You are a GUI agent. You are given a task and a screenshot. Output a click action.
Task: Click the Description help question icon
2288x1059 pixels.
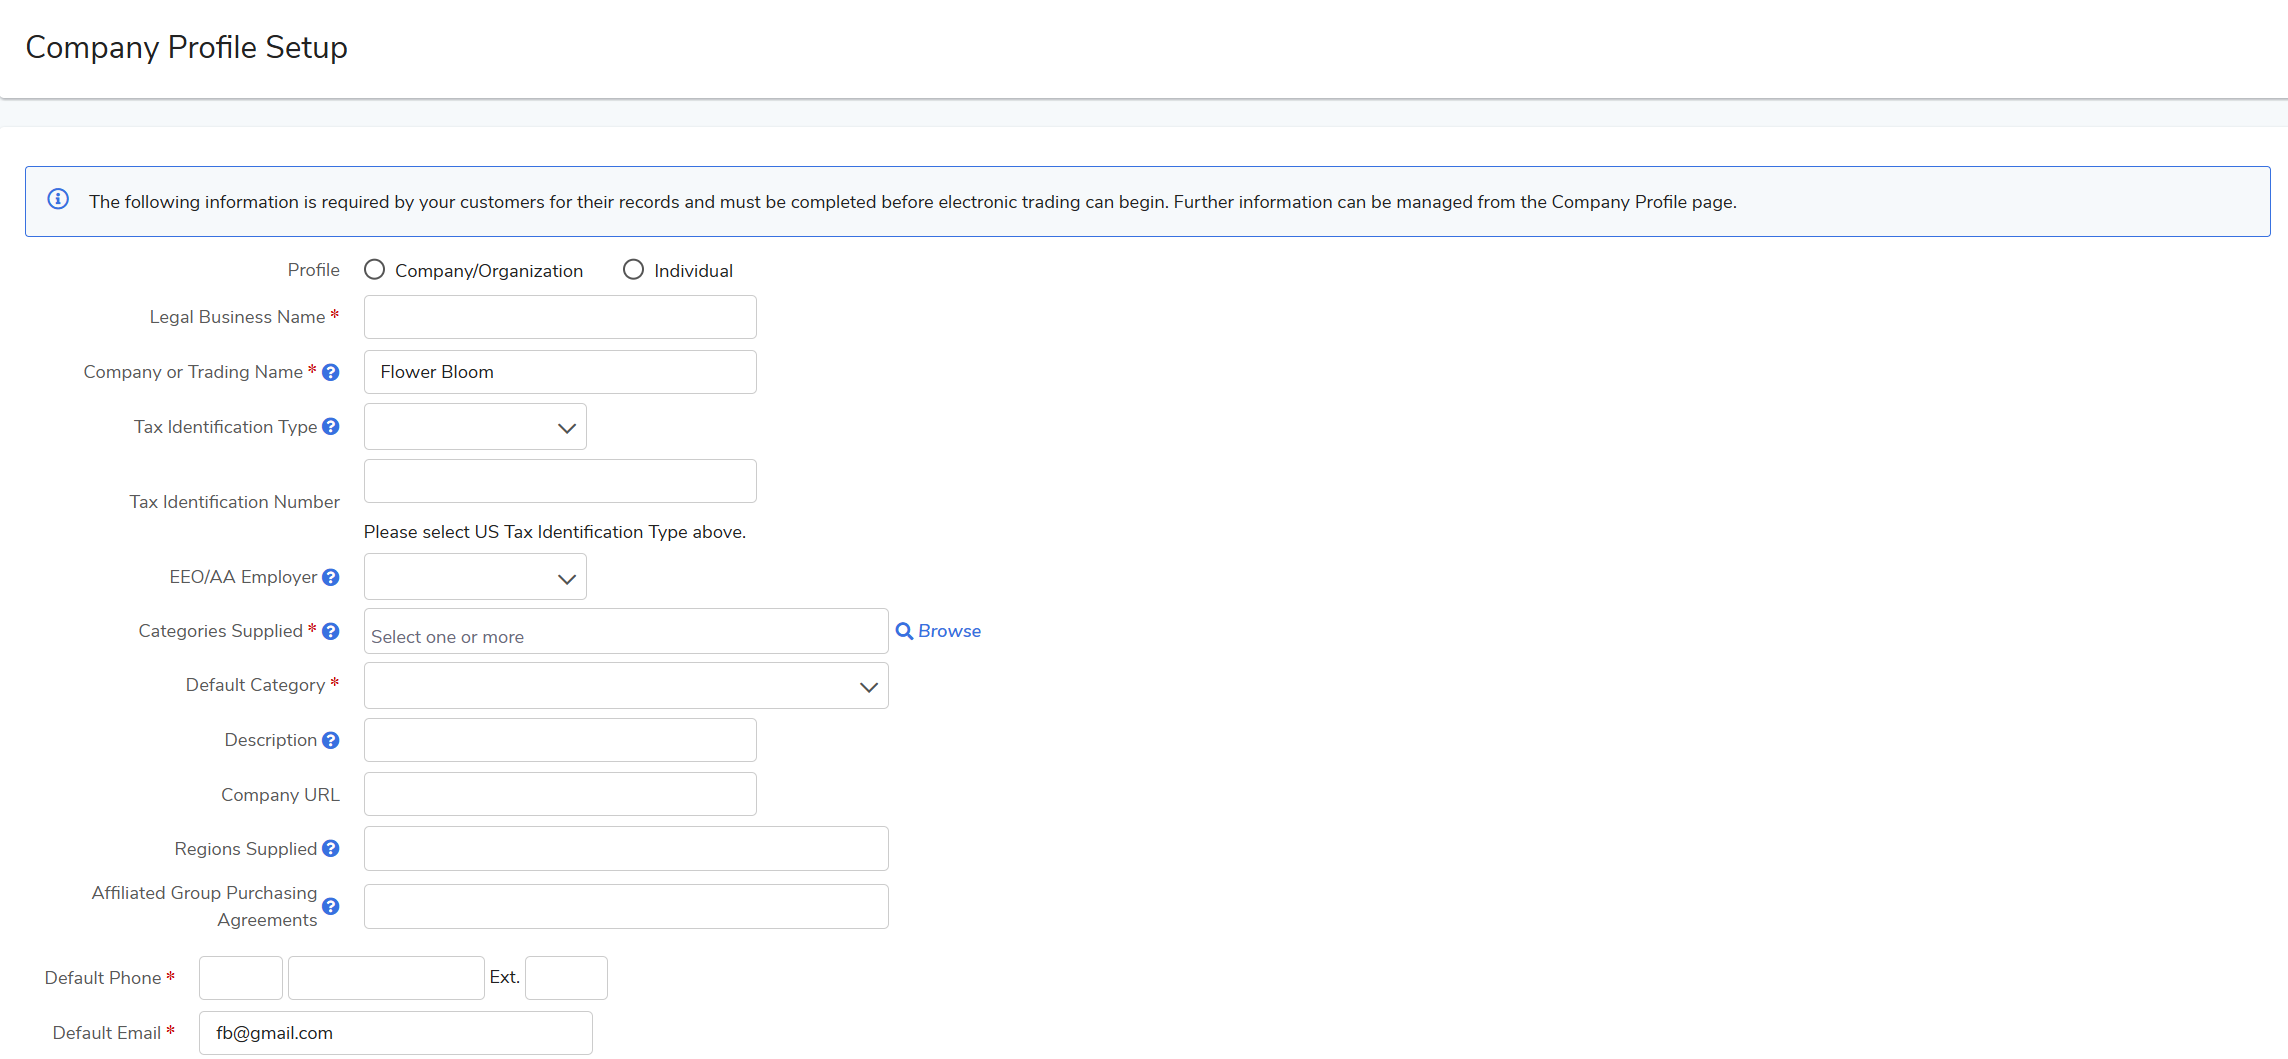pos(331,740)
